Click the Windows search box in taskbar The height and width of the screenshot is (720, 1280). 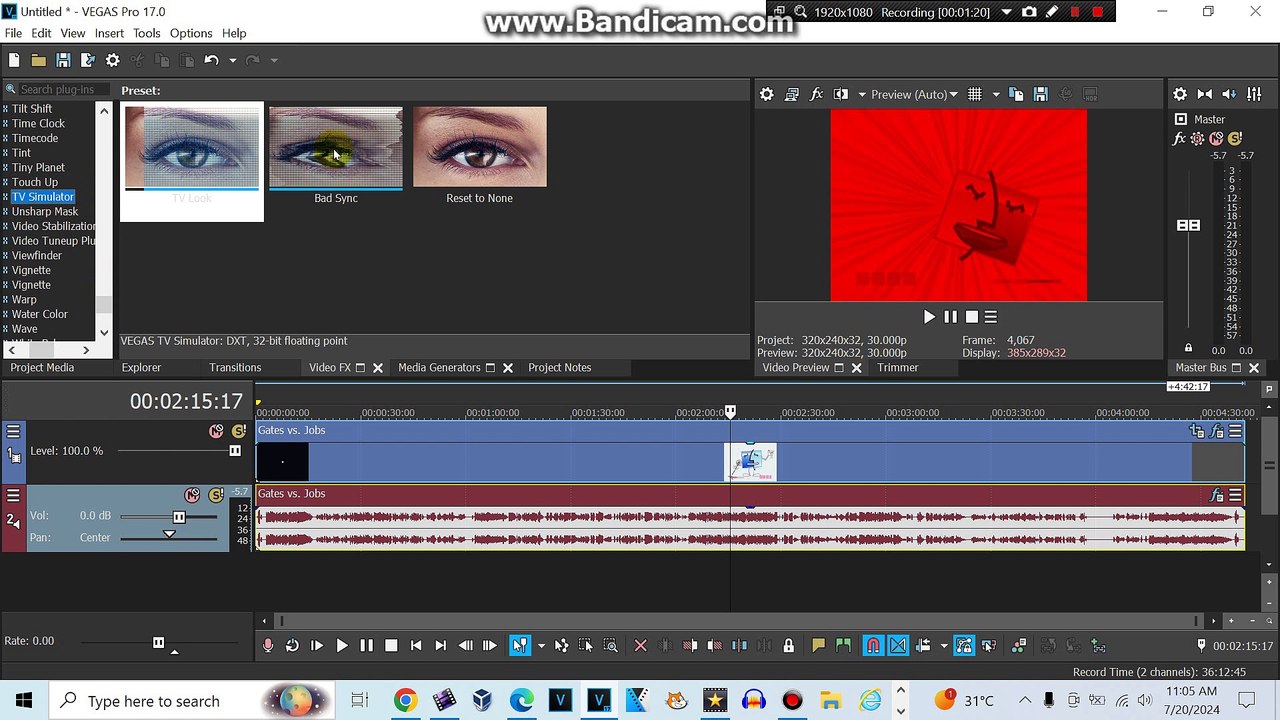pyautogui.click(x=192, y=701)
